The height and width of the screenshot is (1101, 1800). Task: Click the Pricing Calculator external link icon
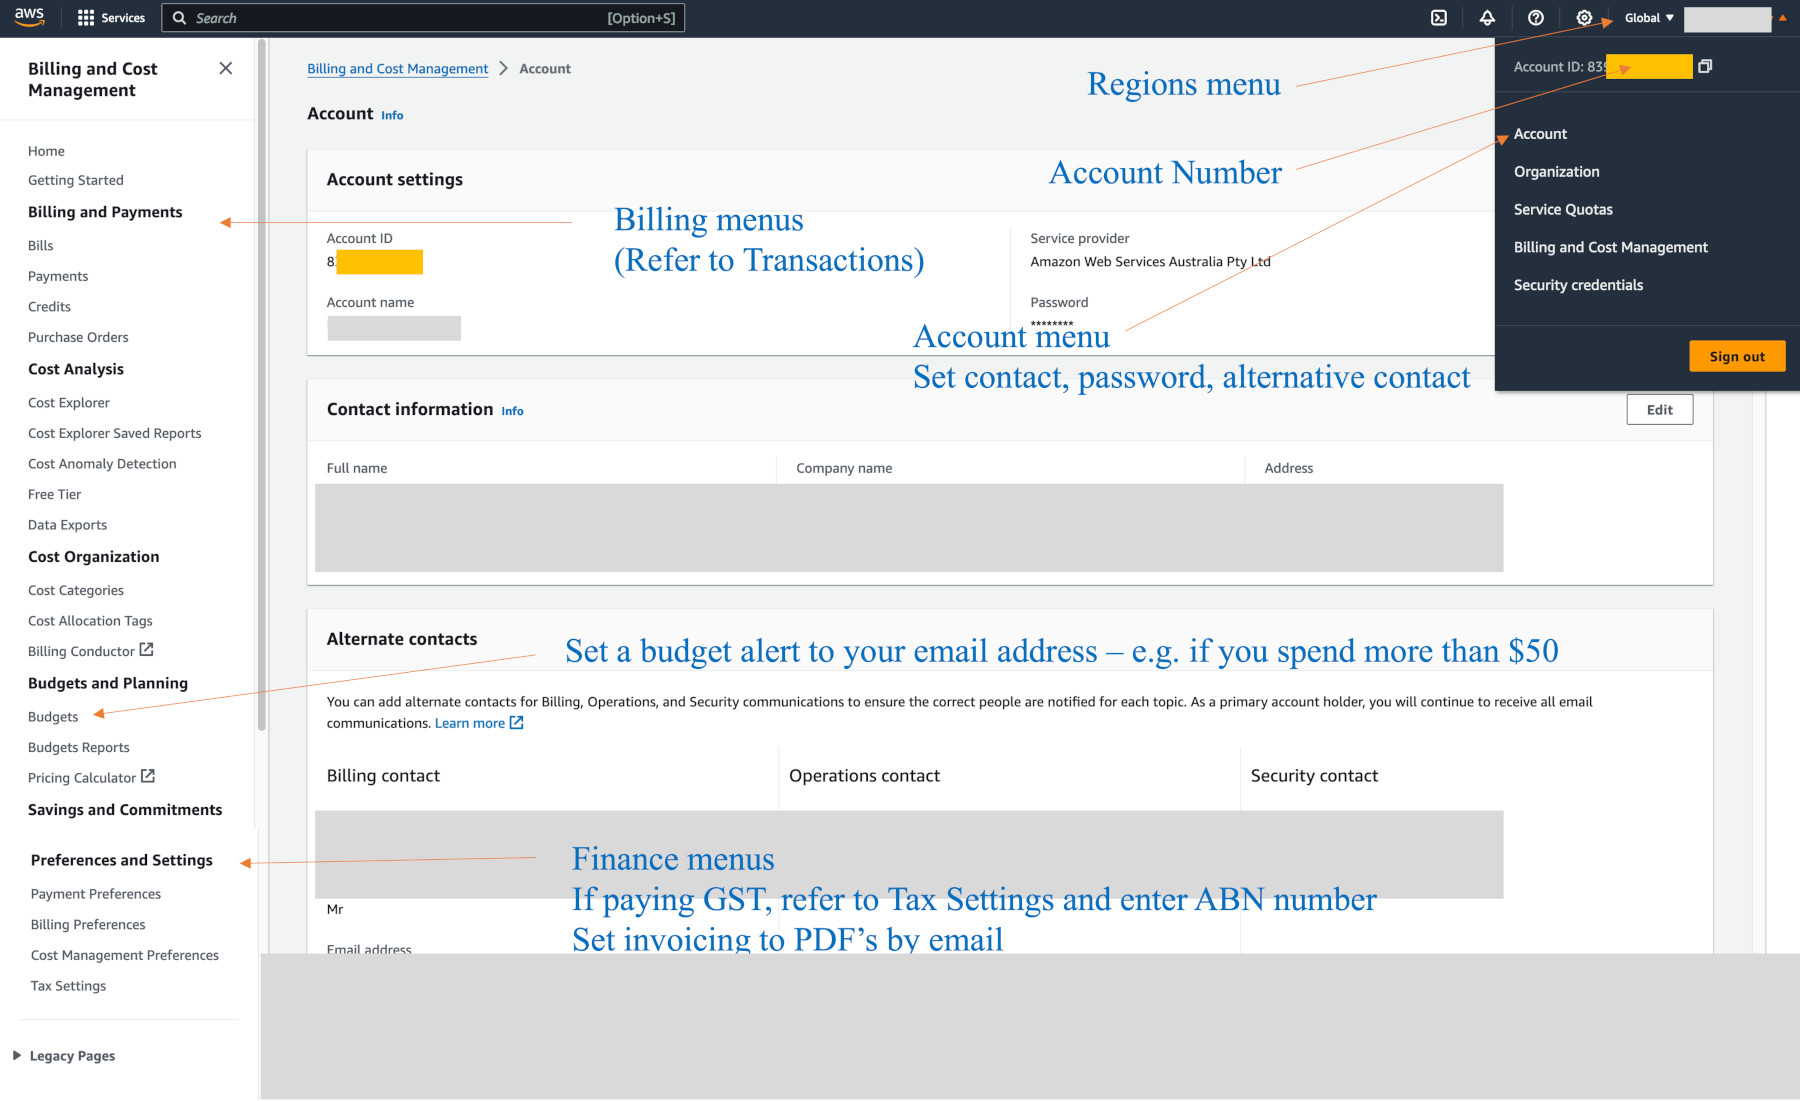click(x=148, y=776)
